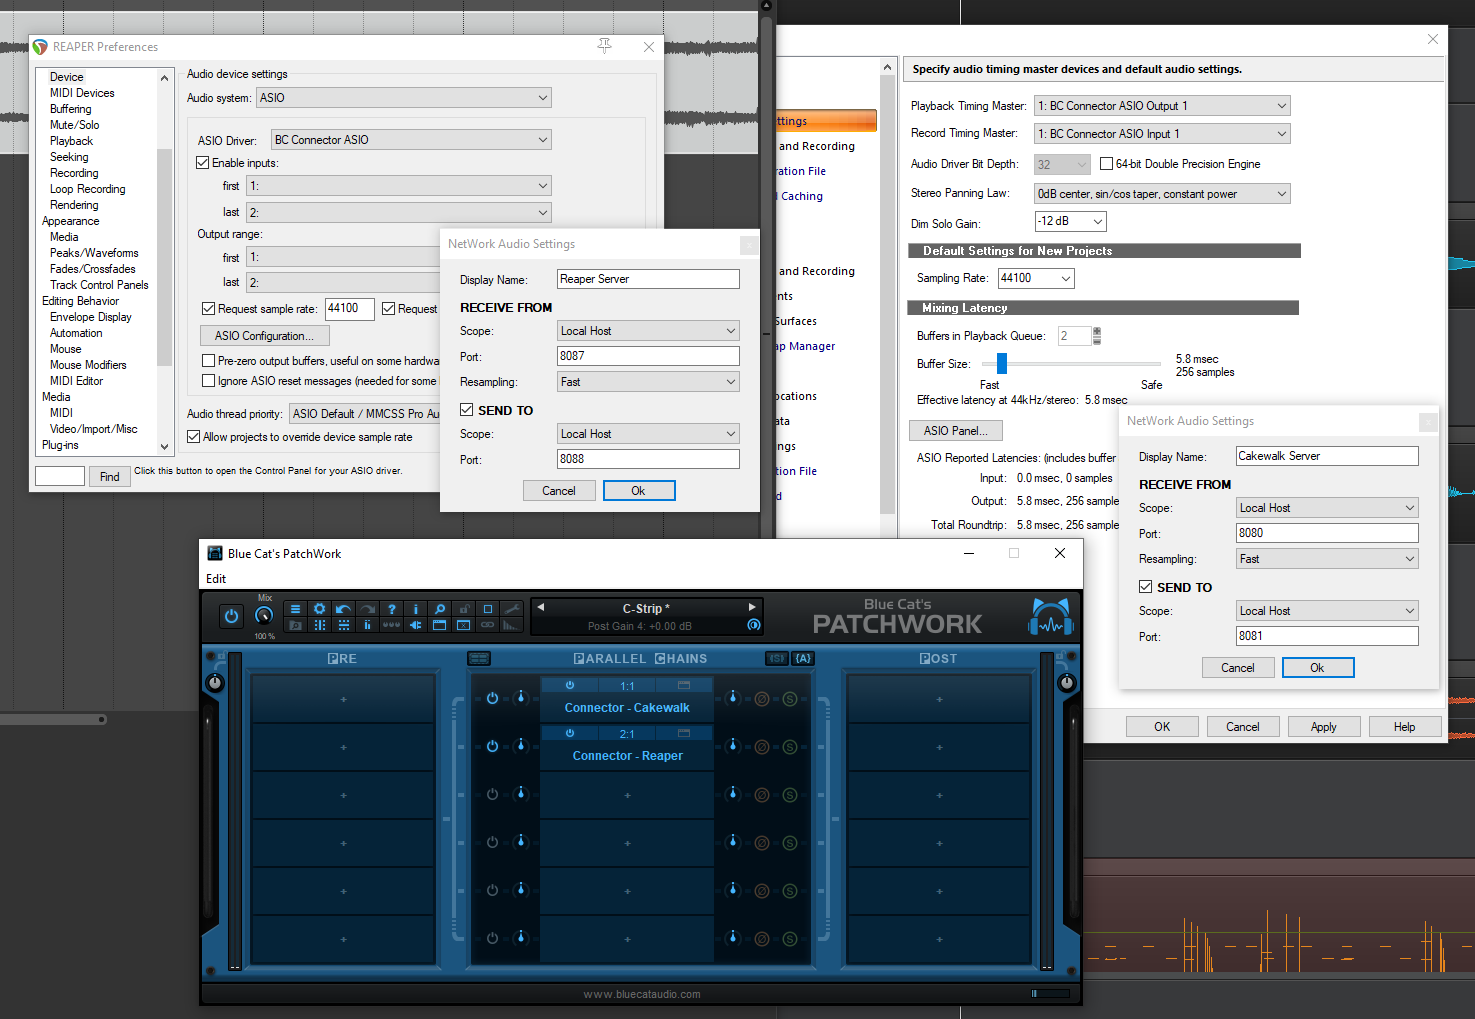The image size is (1475, 1019).
Task: Select previous preset arrow beside C-Strip
Action: [541, 607]
